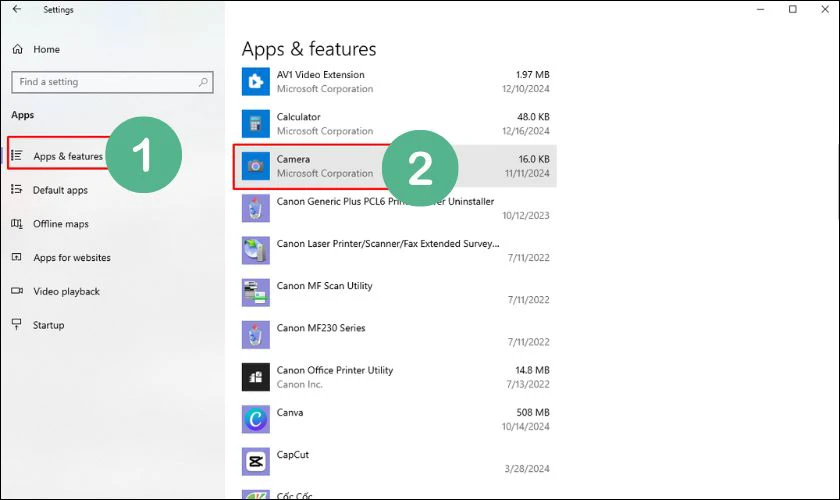The image size is (840, 500).
Task: Click the Offline maps icon
Action: [17, 223]
